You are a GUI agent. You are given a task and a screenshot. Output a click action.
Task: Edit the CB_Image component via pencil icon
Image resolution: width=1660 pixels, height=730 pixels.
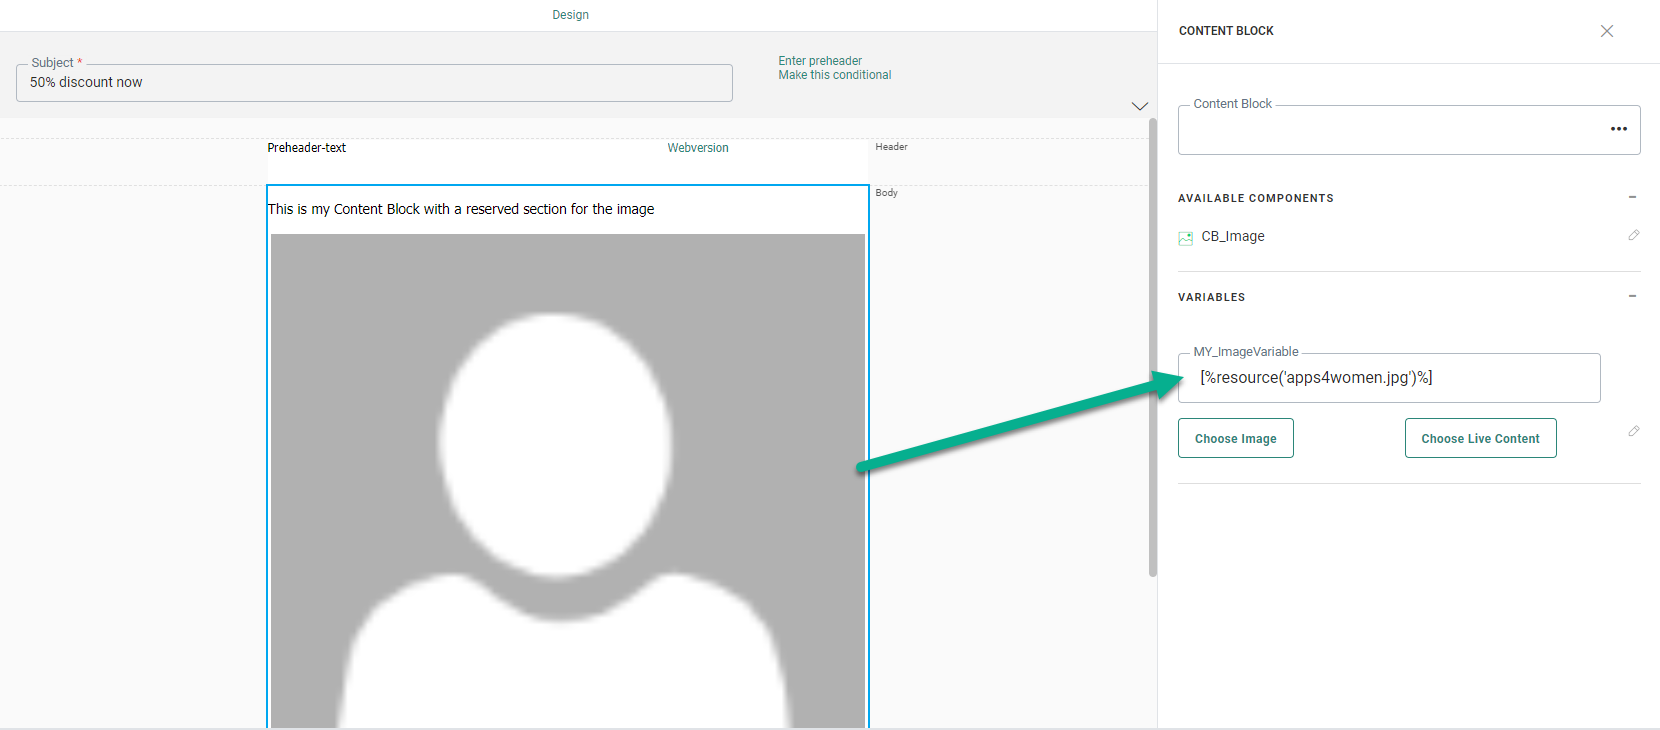tap(1633, 235)
